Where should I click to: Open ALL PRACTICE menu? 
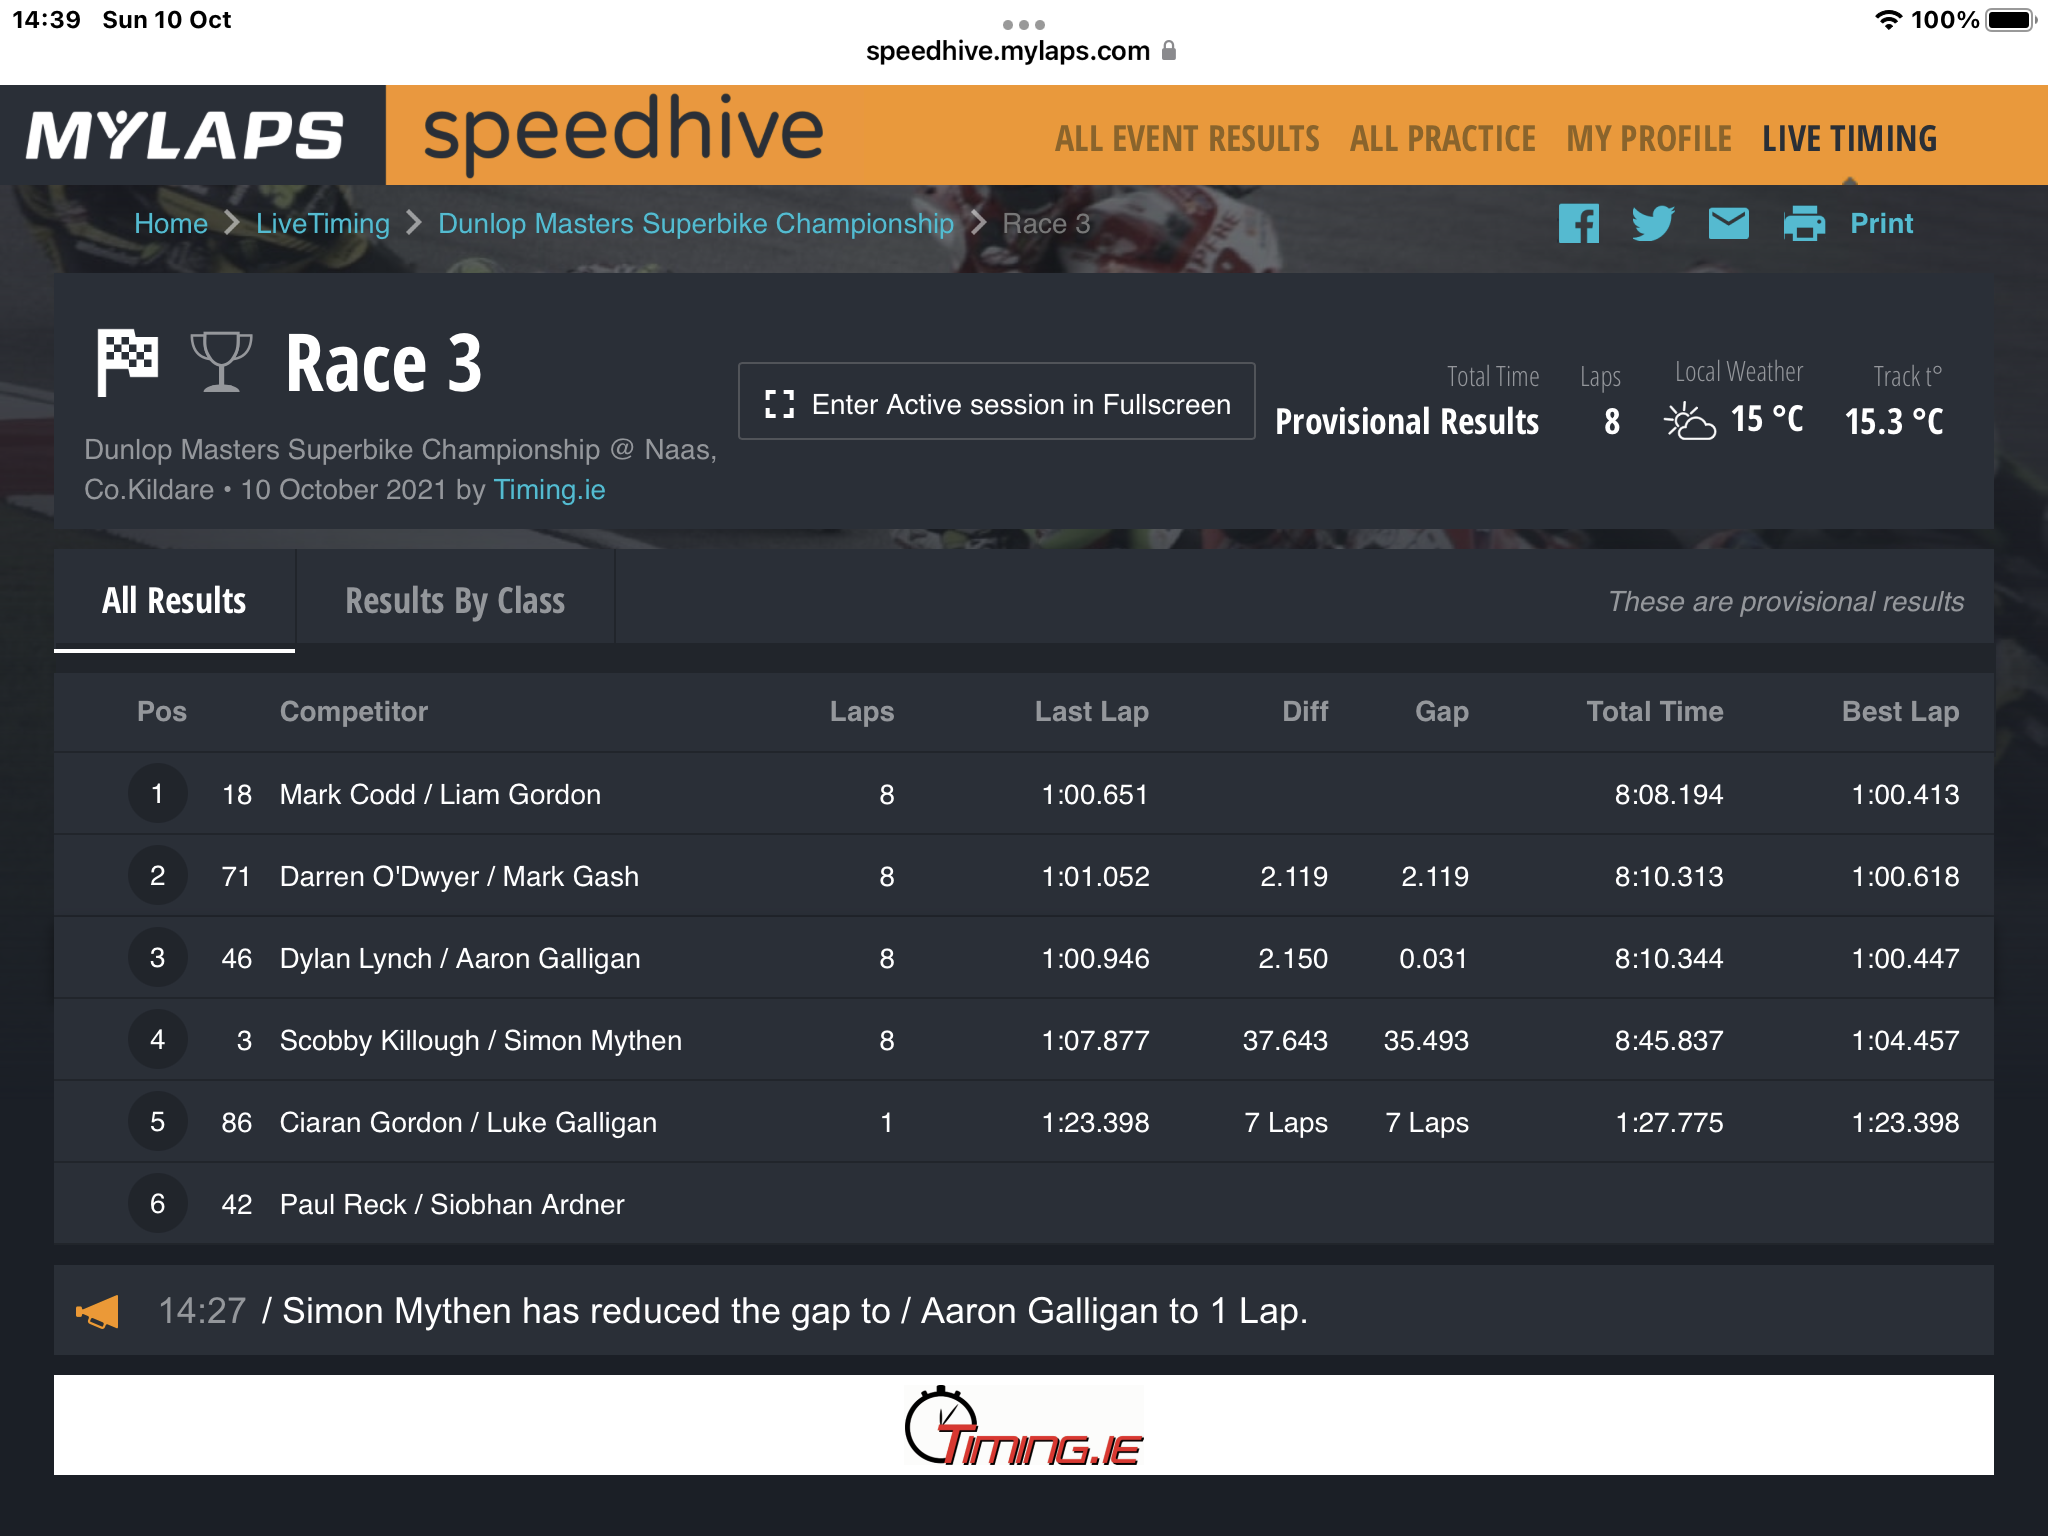1442,139
